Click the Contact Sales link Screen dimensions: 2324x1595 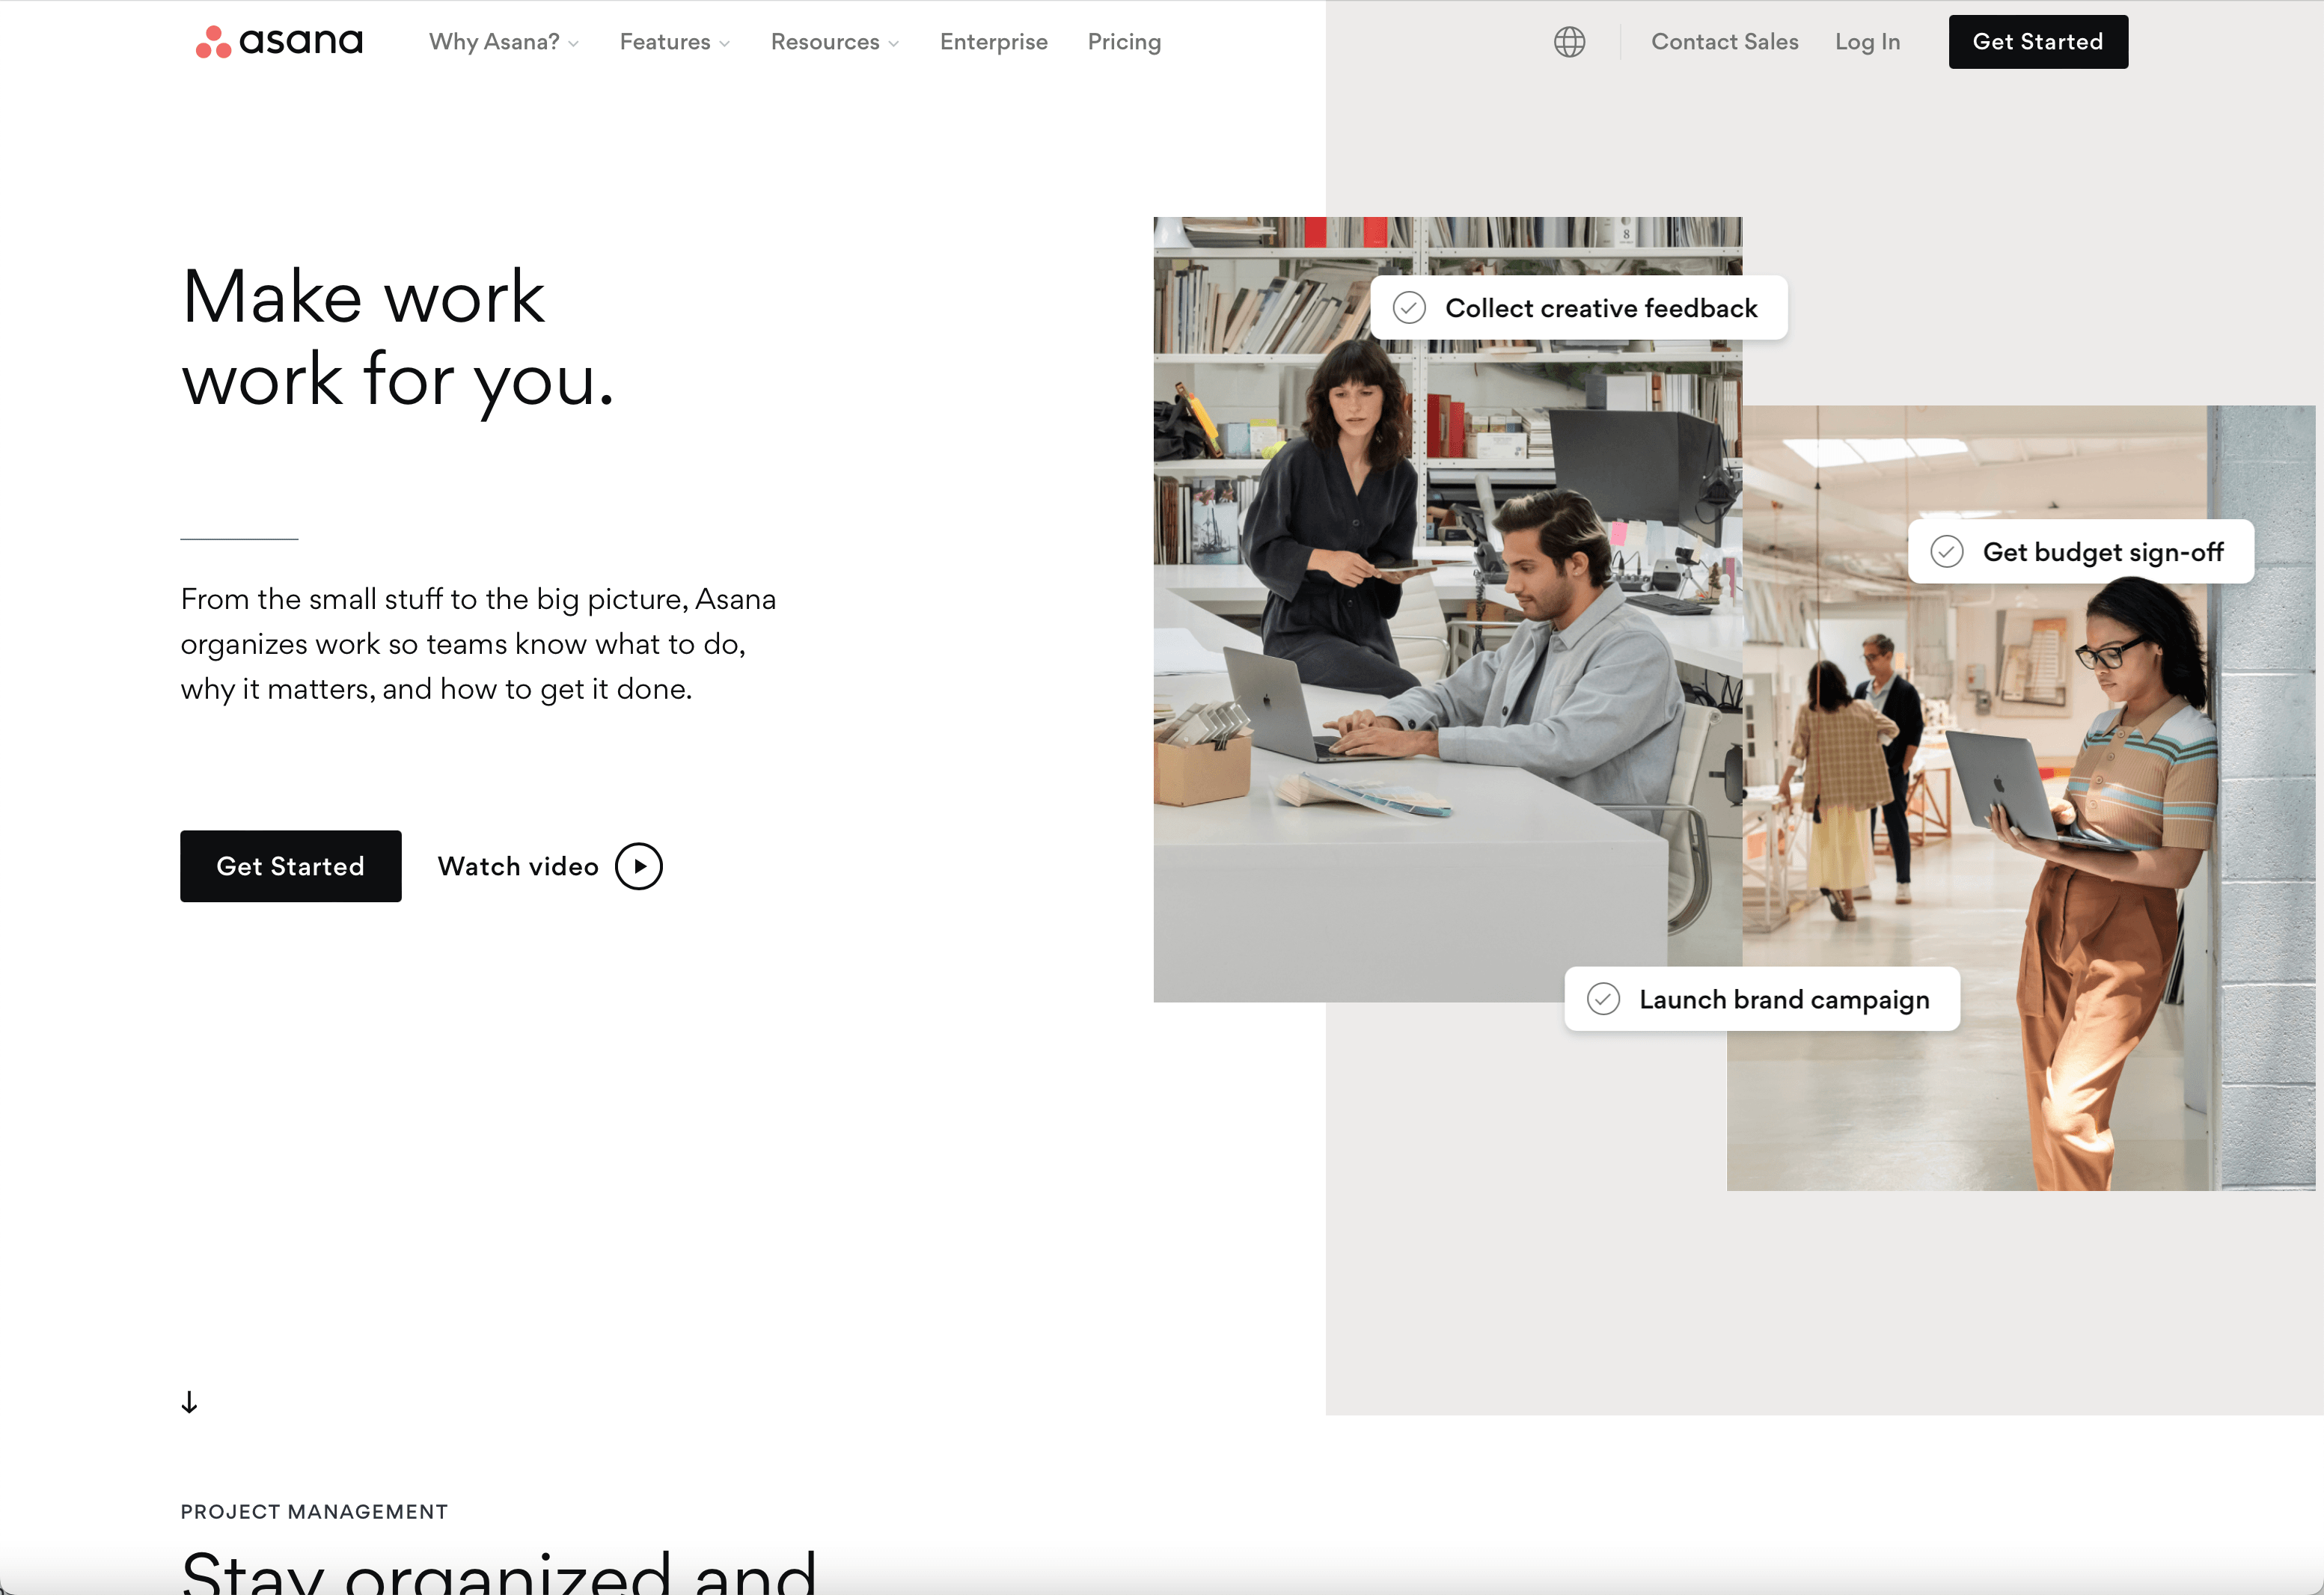point(1724,42)
